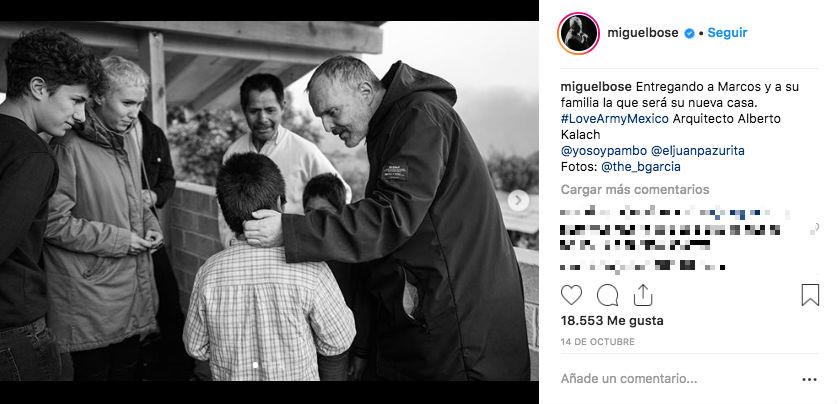The height and width of the screenshot is (404, 839).
Task: Follow the account with Seguir
Action: 727,33
